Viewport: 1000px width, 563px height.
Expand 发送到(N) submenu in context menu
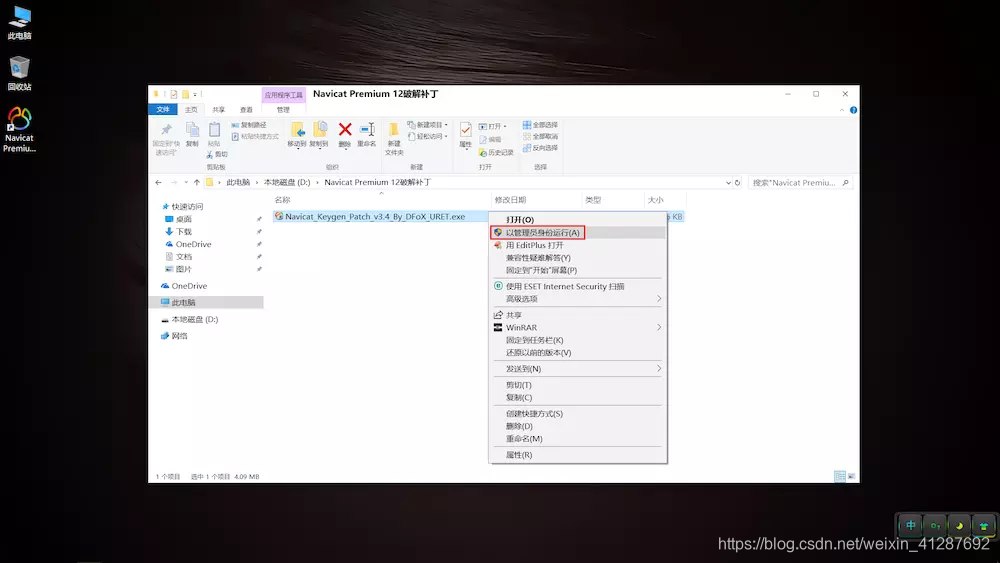(x=578, y=369)
